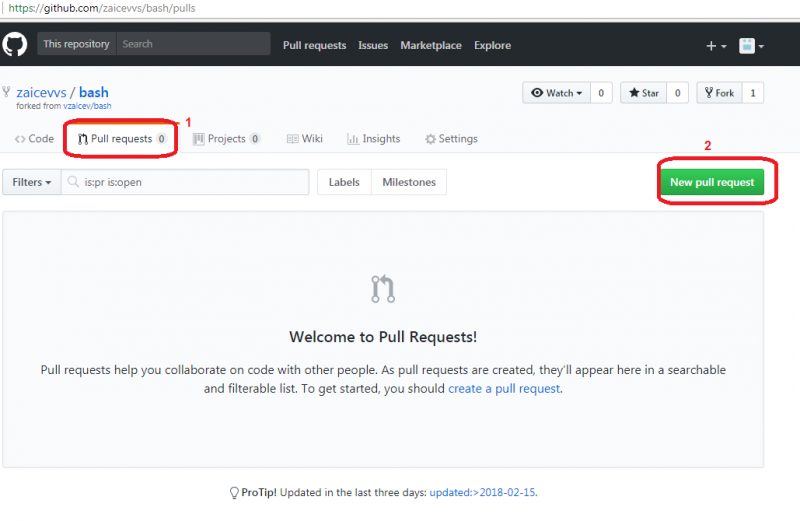The image size is (800, 521).
Task: Star the bash repository
Action: [x=643, y=93]
